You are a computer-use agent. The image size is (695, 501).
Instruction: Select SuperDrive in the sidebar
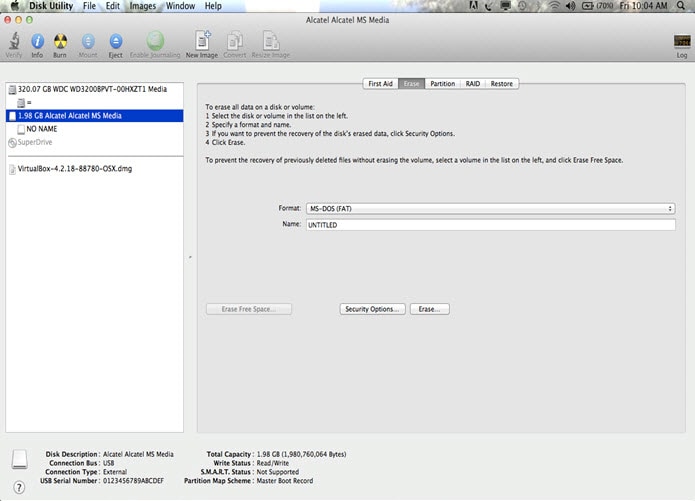pyautogui.click(x=94, y=142)
